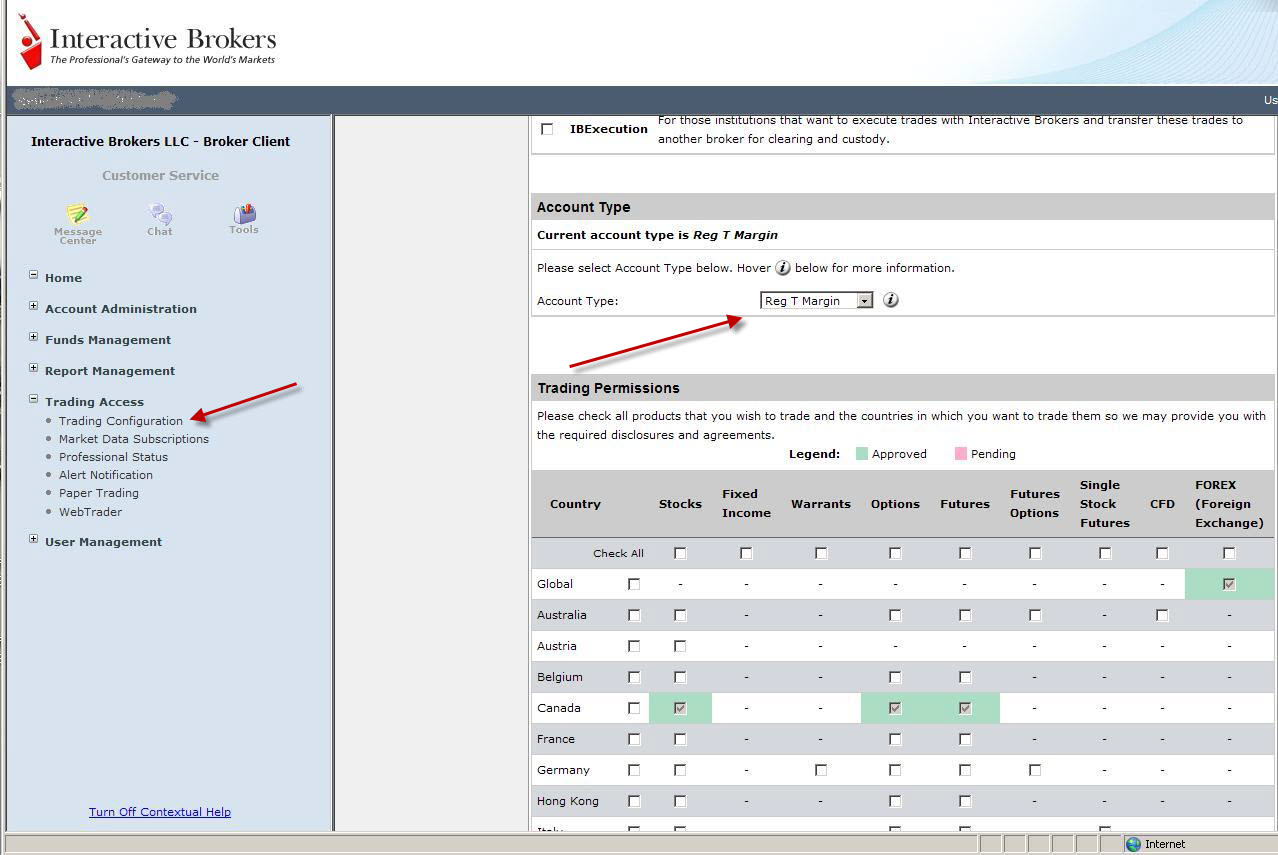1278x855 pixels.
Task: Click the Hong Kong row label
Action: (567, 801)
